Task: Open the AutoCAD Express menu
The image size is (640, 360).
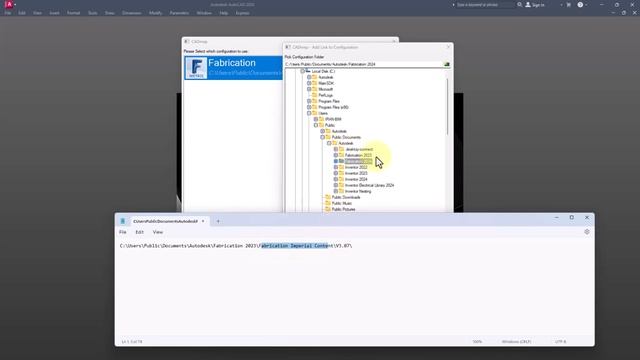Action: [242, 13]
